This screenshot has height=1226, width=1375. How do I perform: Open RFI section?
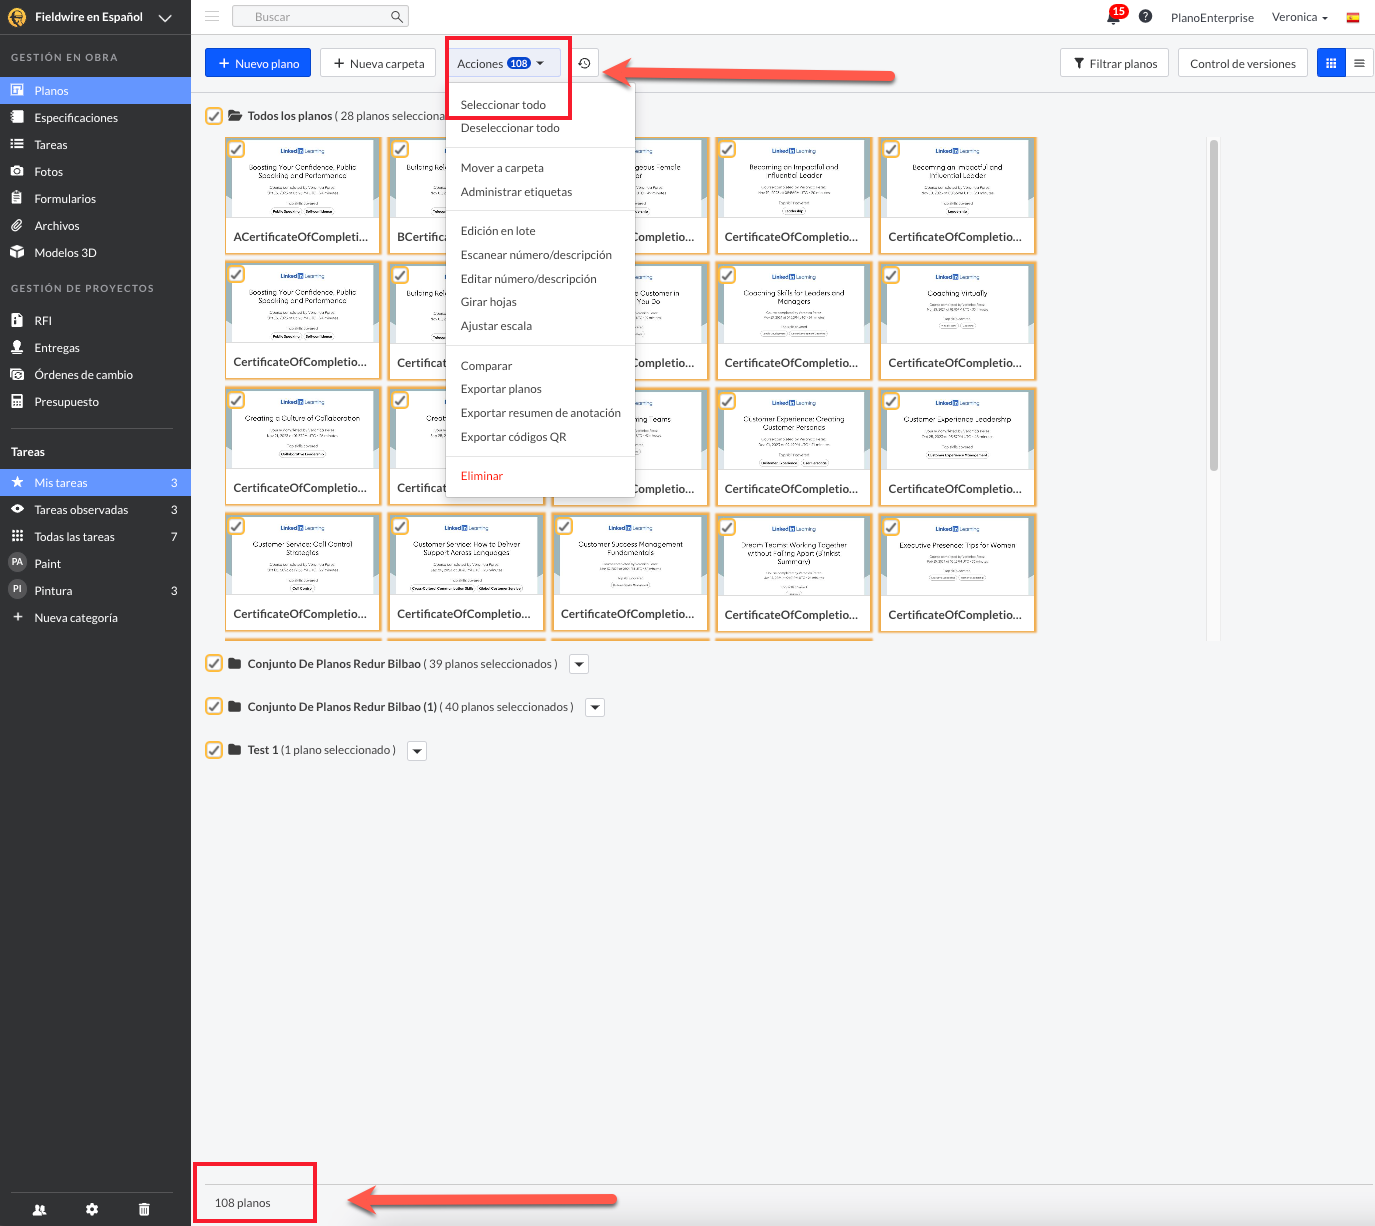click(95, 320)
